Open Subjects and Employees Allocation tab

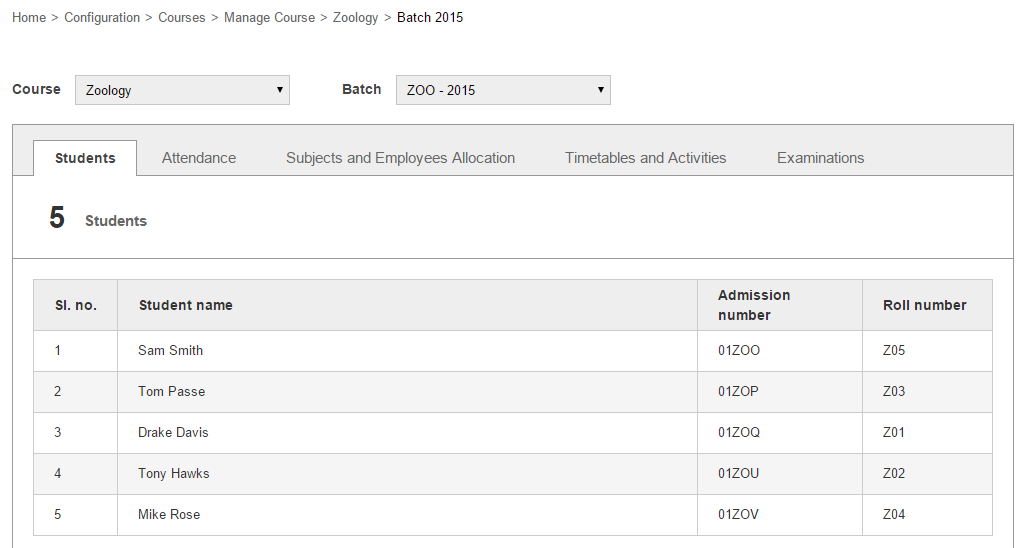click(x=400, y=158)
